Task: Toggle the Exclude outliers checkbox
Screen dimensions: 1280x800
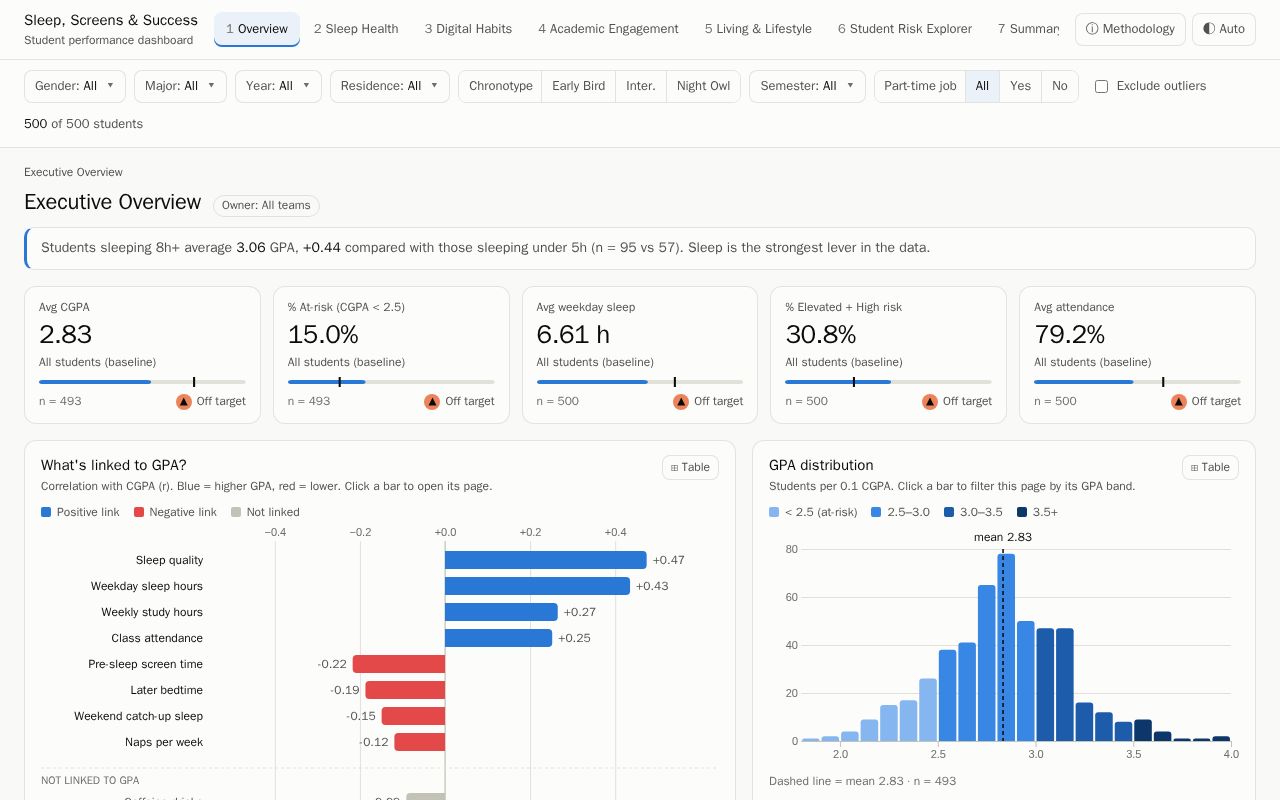Action: click(x=1101, y=86)
